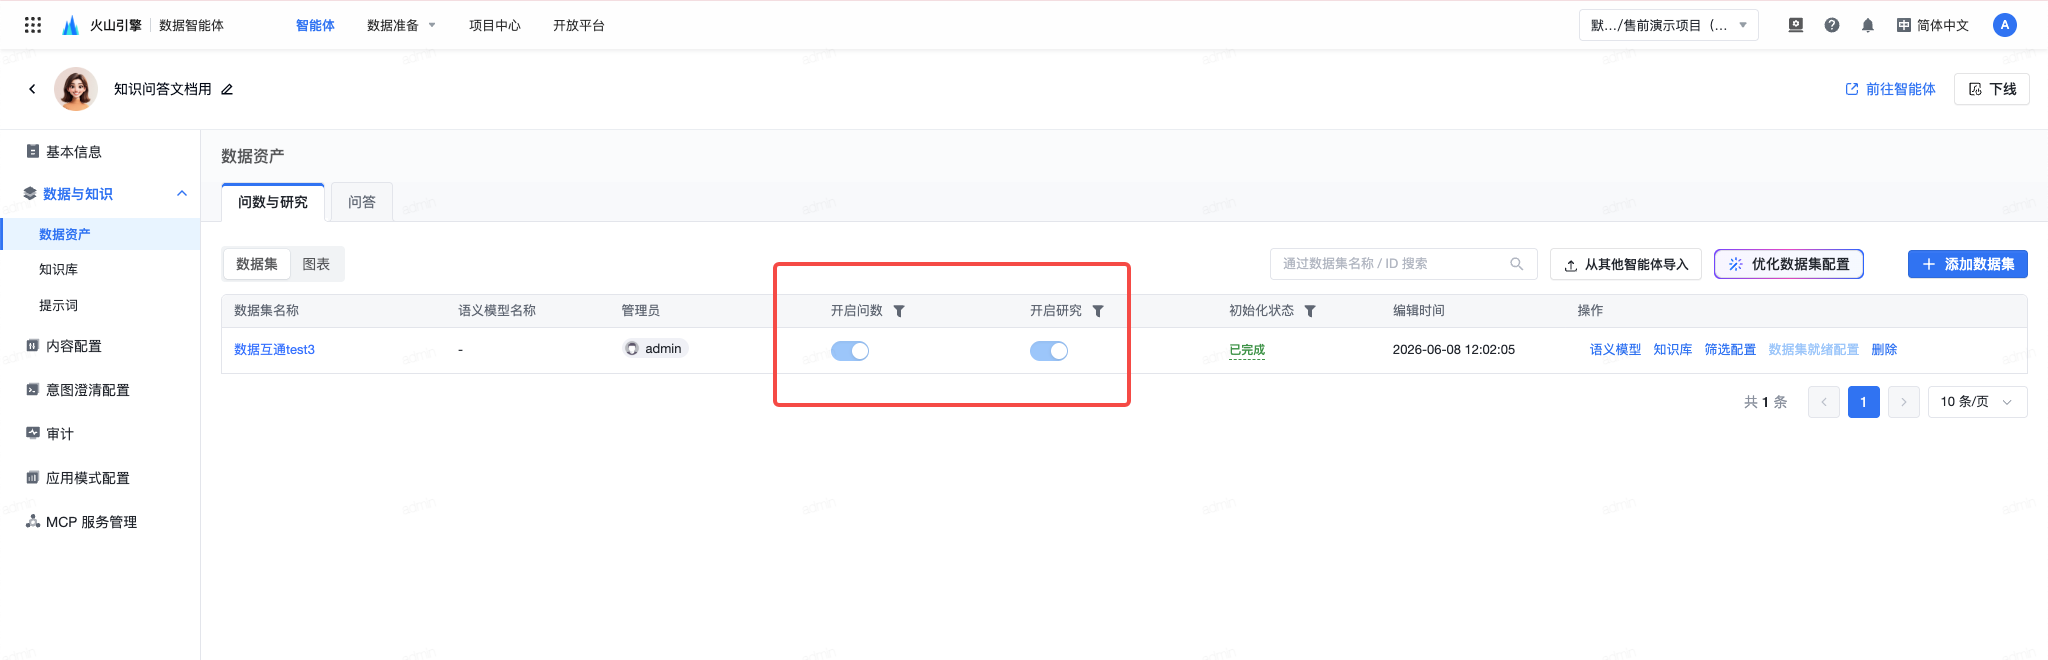Switch to the 图表 segment

(316, 264)
